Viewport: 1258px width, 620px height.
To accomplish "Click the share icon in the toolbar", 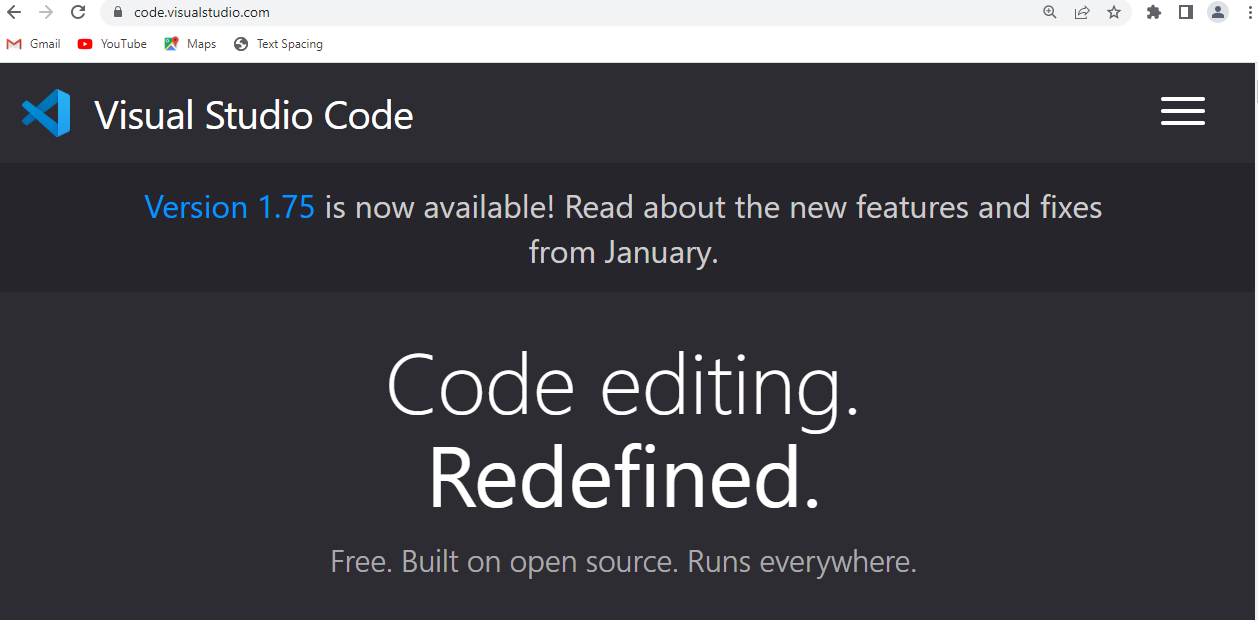I will pyautogui.click(x=1082, y=12).
